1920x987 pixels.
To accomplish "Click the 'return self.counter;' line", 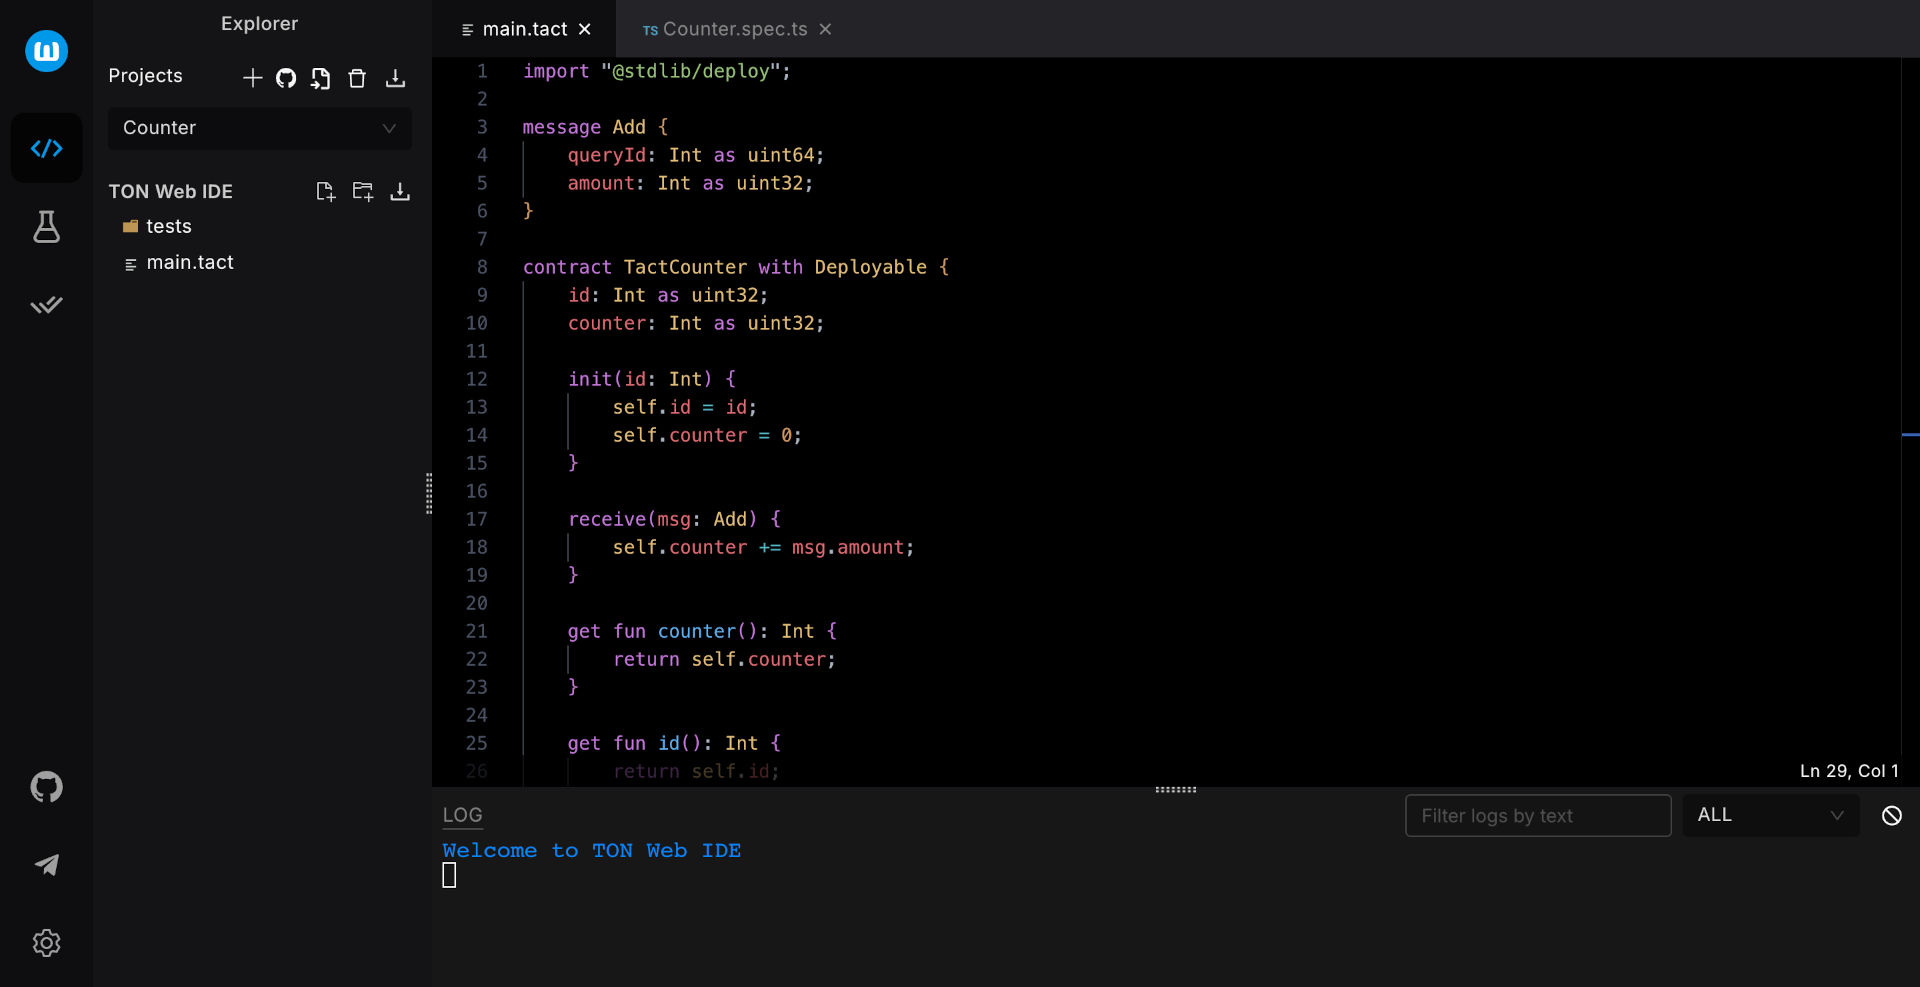I will tap(724, 659).
